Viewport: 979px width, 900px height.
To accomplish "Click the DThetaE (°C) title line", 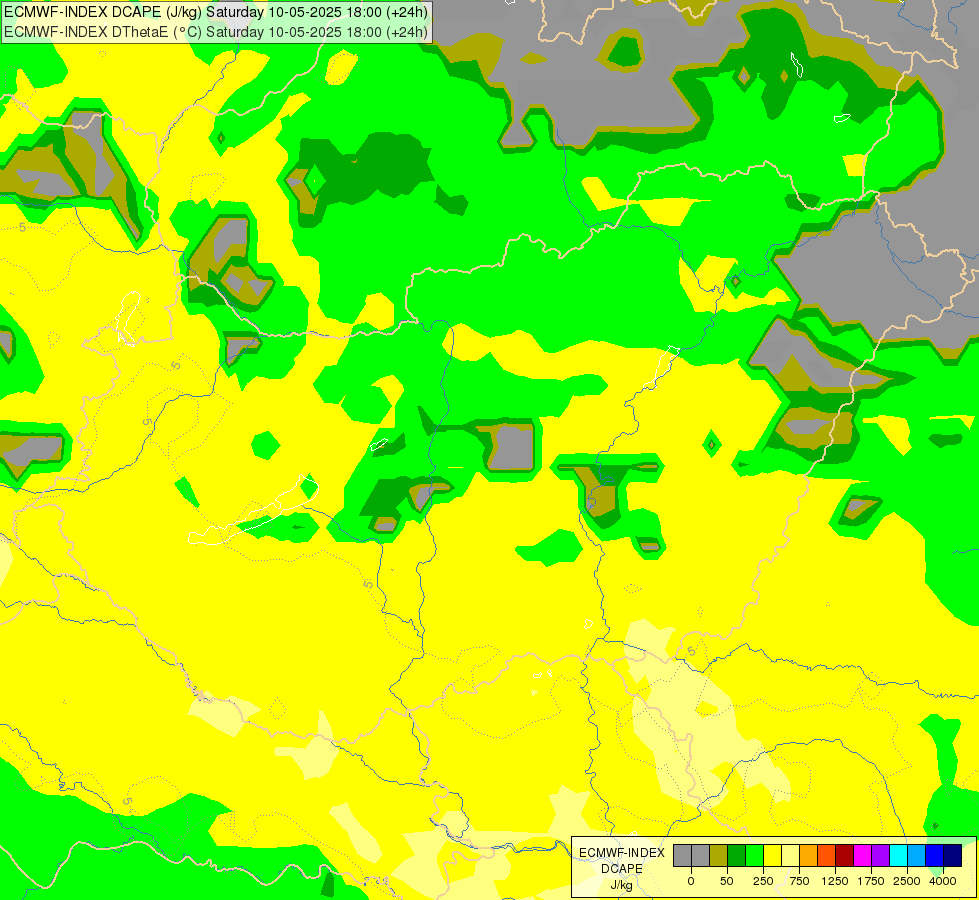I will pyautogui.click(x=216, y=32).
